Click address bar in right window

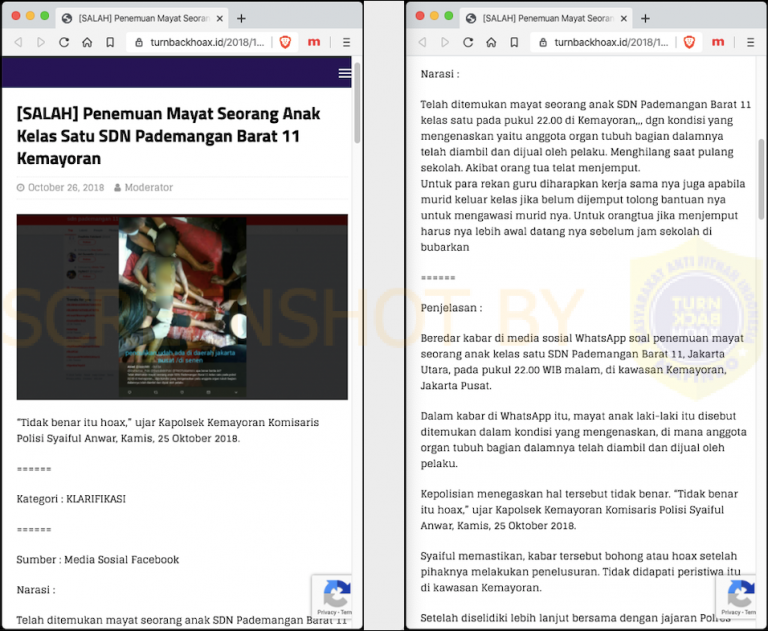click(611, 43)
